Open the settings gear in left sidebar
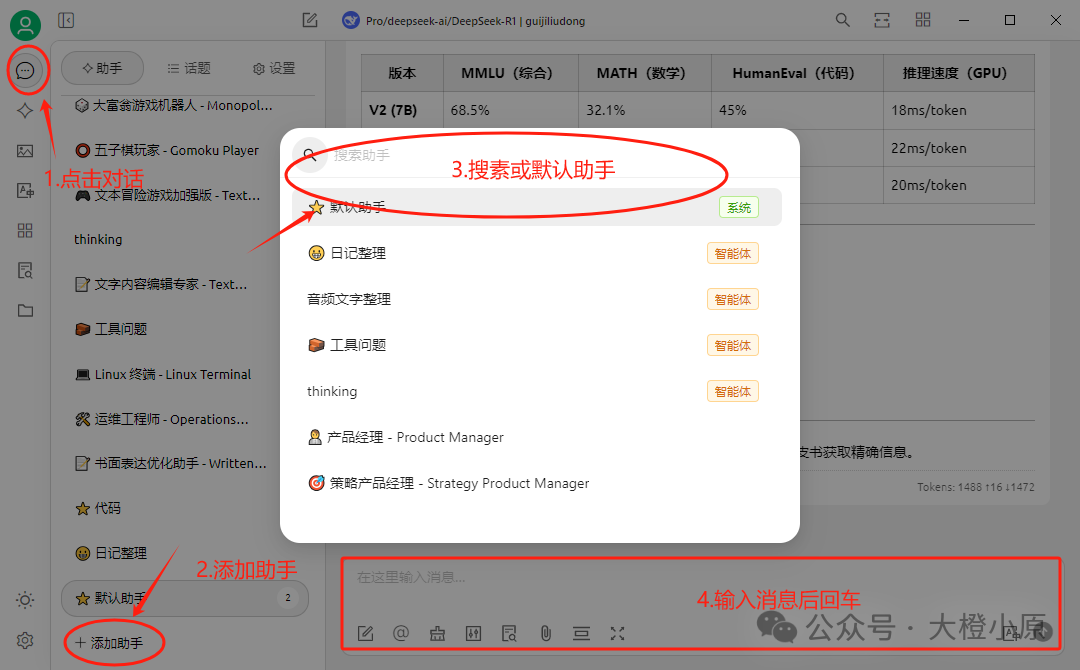Viewport: 1080px width, 670px height. (25, 640)
